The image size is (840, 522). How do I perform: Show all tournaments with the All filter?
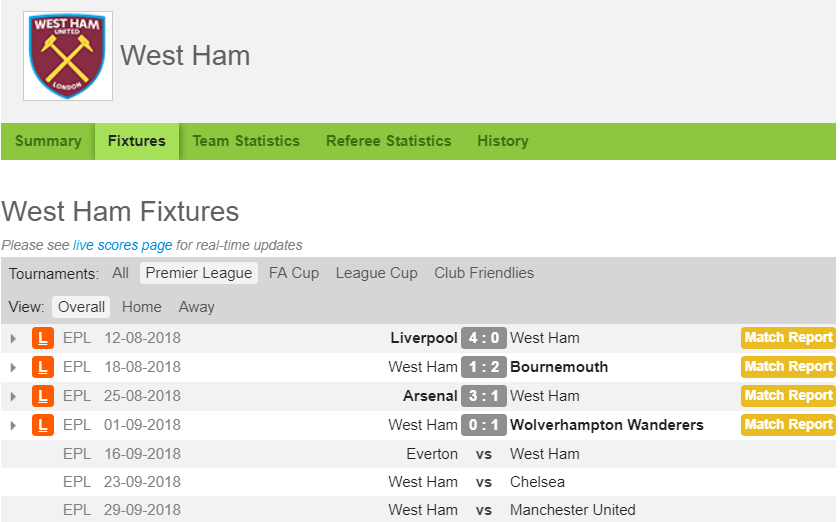point(120,273)
